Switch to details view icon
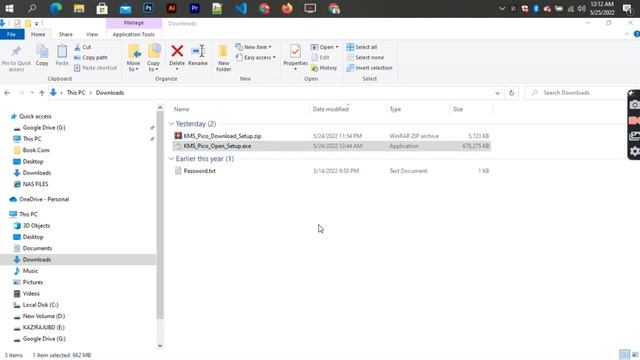 pyautogui.click(x=624, y=355)
